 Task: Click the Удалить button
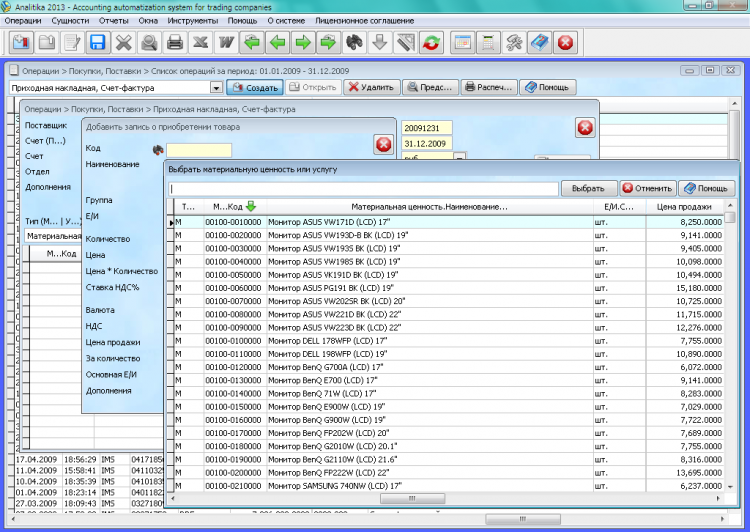[x=371, y=87]
